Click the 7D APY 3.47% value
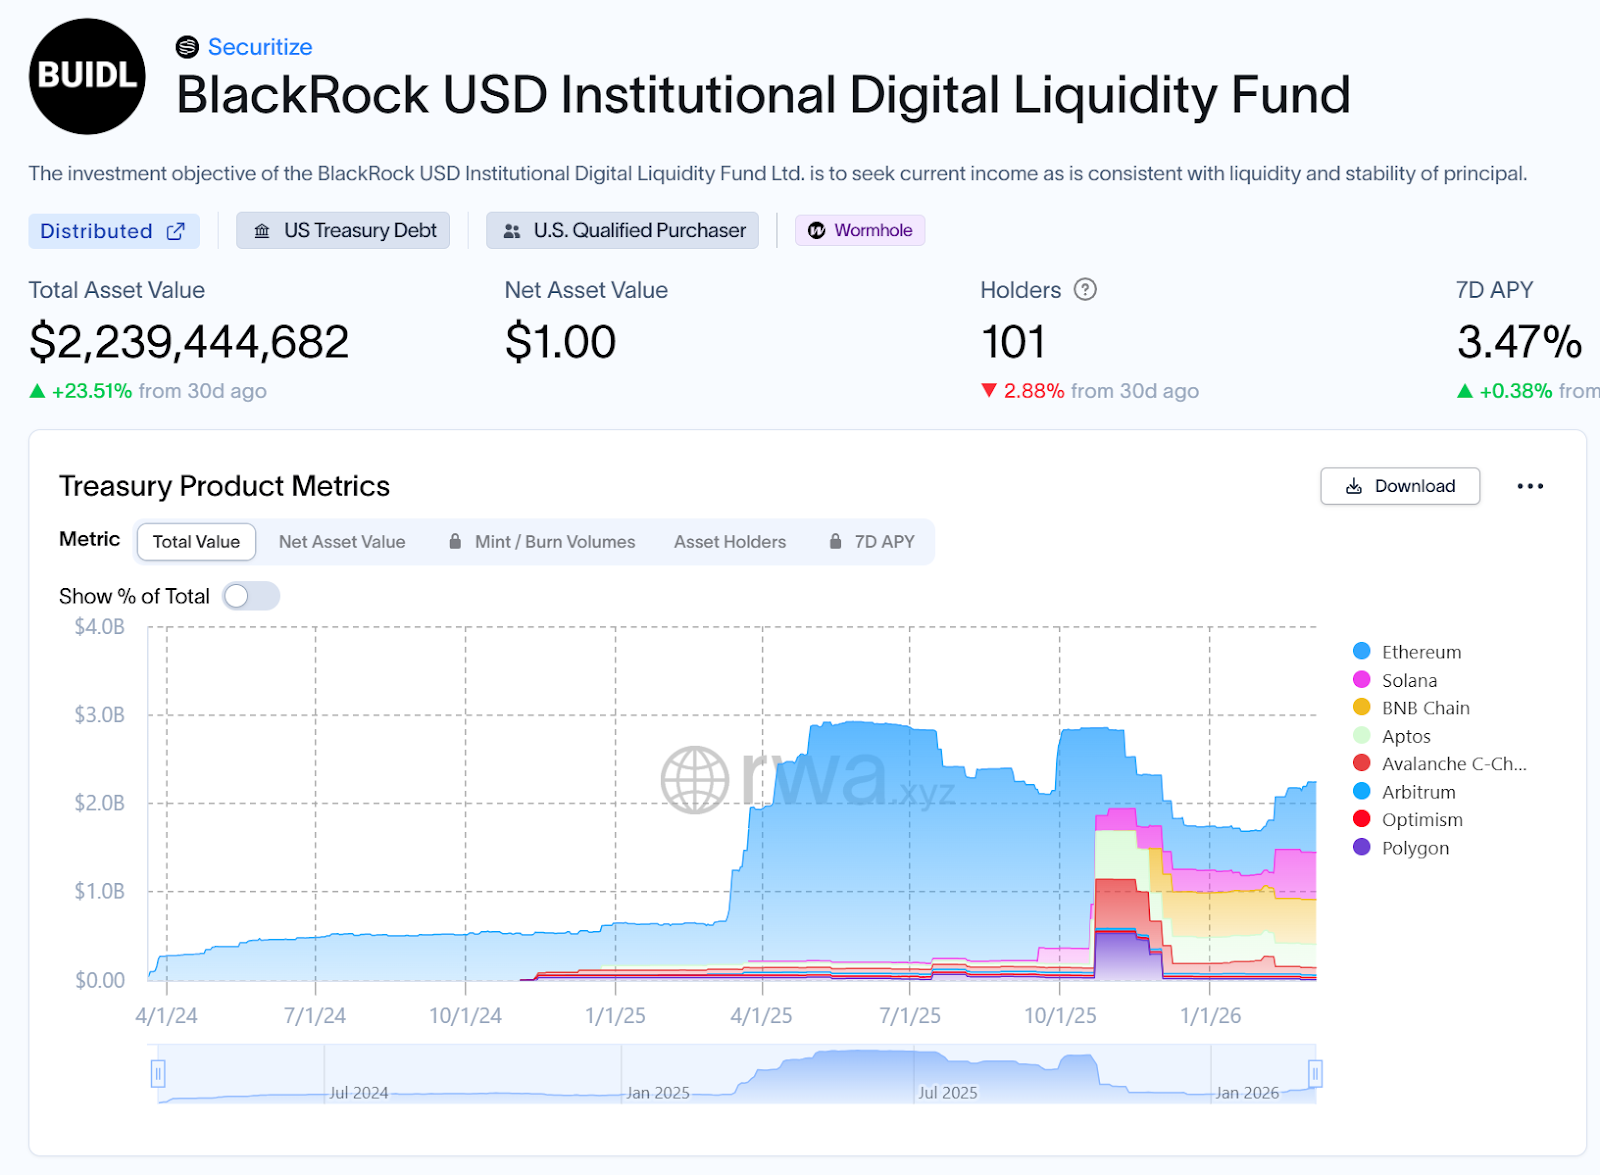This screenshot has height=1175, width=1600. tap(1519, 342)
